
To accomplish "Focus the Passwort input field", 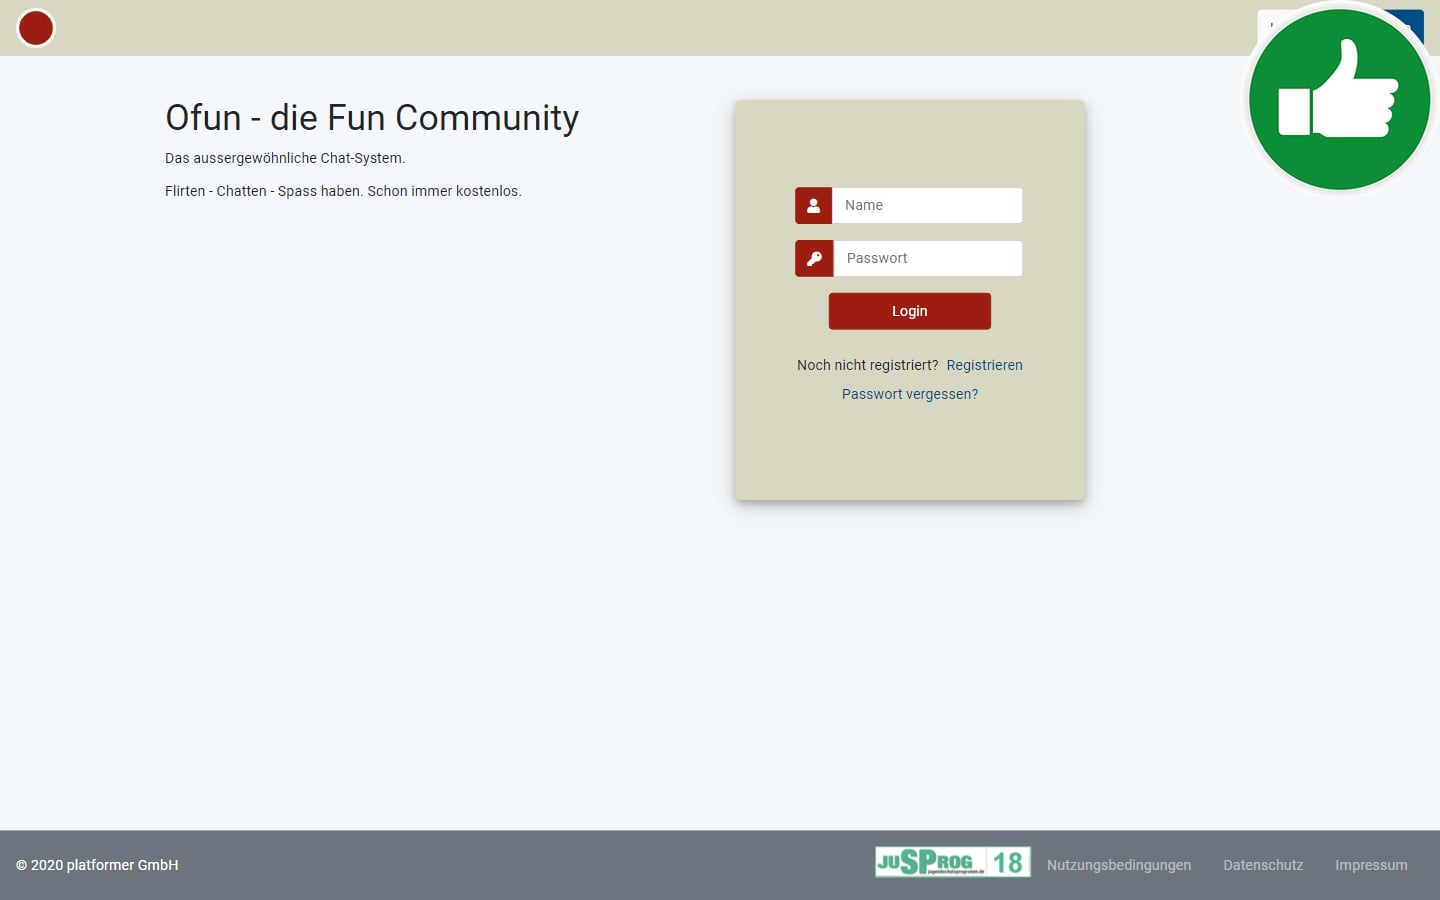I will coord(927,259).
